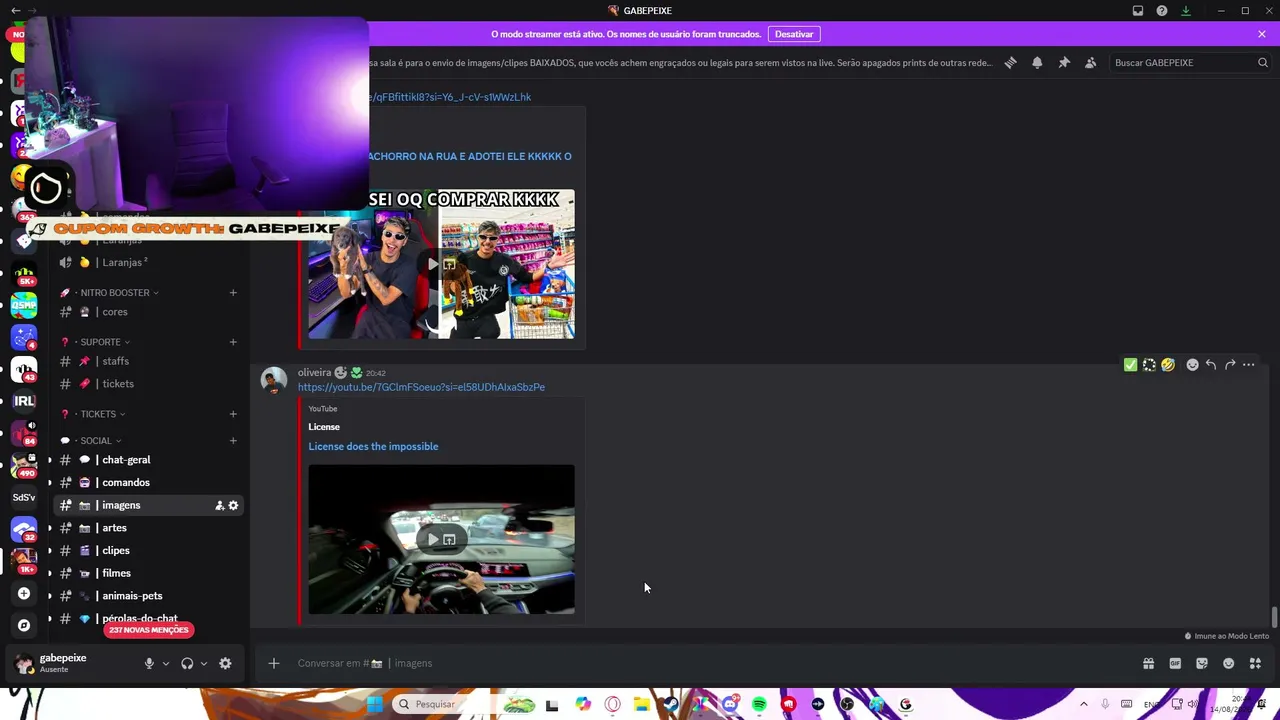Click the message box for imagens
Screen dimensions: 1280x720
pyautogui.click(x=700, y=663)
